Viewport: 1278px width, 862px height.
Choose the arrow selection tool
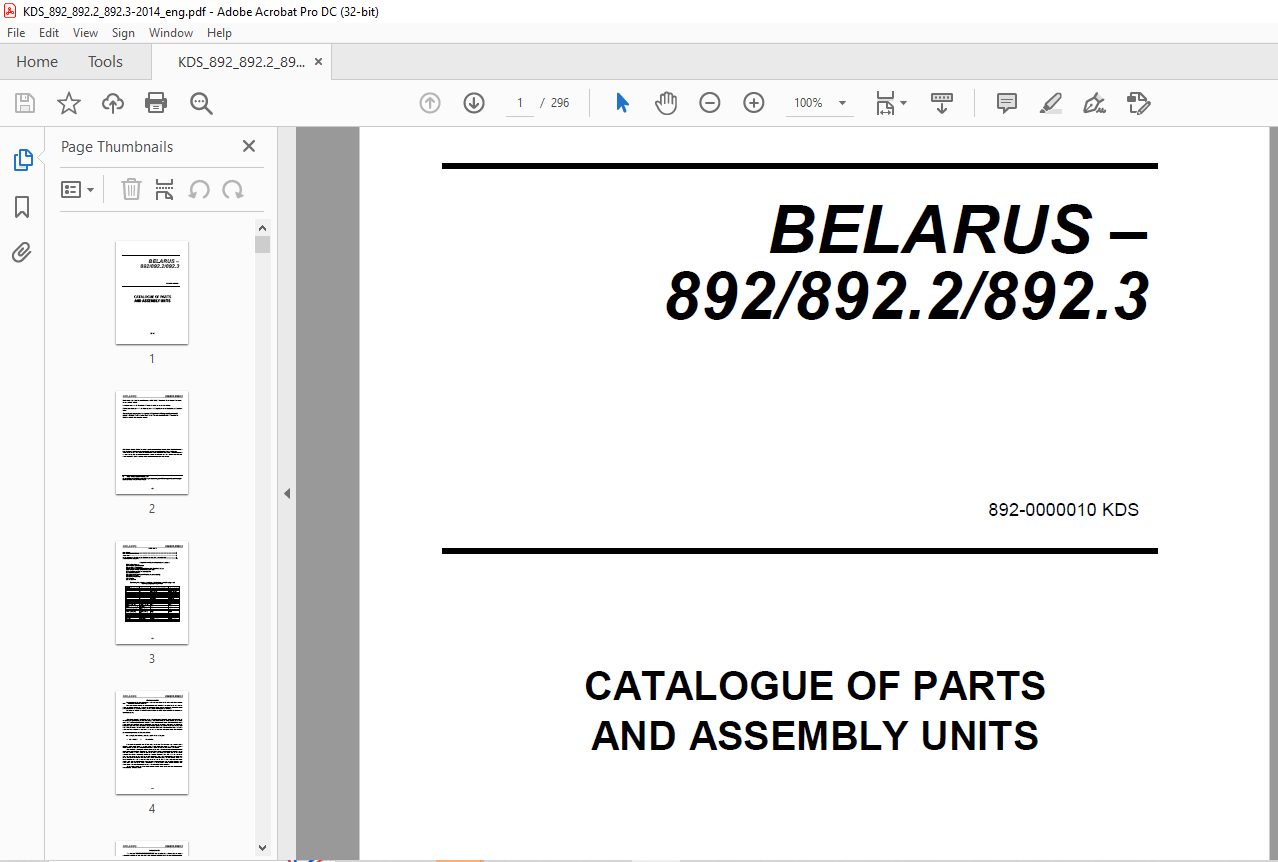(622, 103)
